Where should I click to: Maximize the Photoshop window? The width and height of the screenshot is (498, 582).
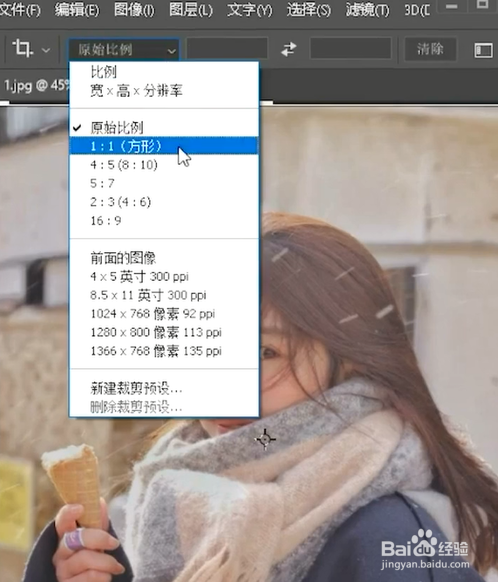[x=482, y=4]
